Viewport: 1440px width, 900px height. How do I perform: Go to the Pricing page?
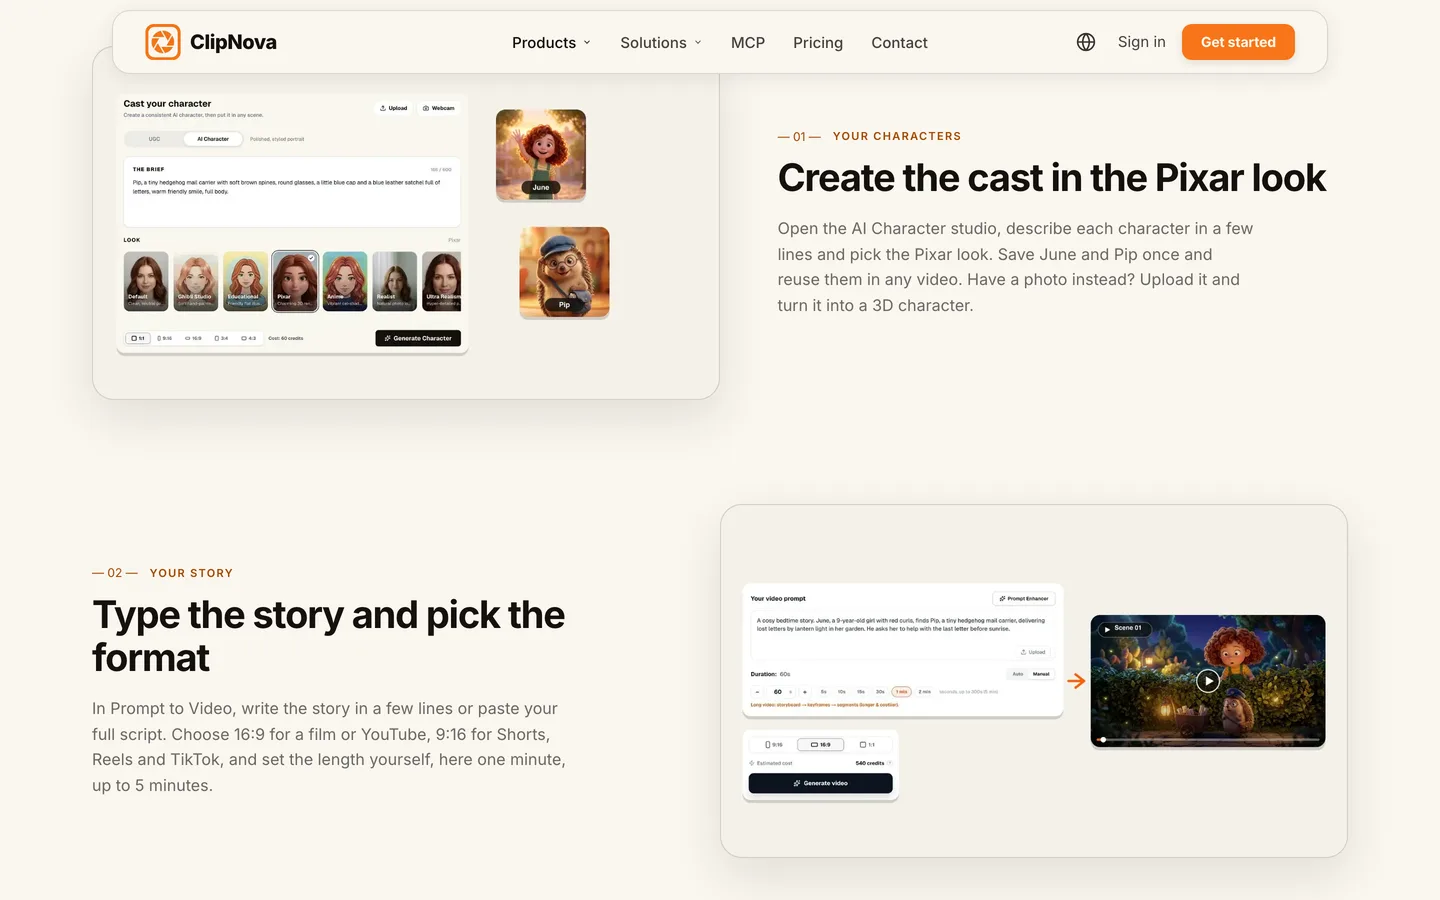818,43
